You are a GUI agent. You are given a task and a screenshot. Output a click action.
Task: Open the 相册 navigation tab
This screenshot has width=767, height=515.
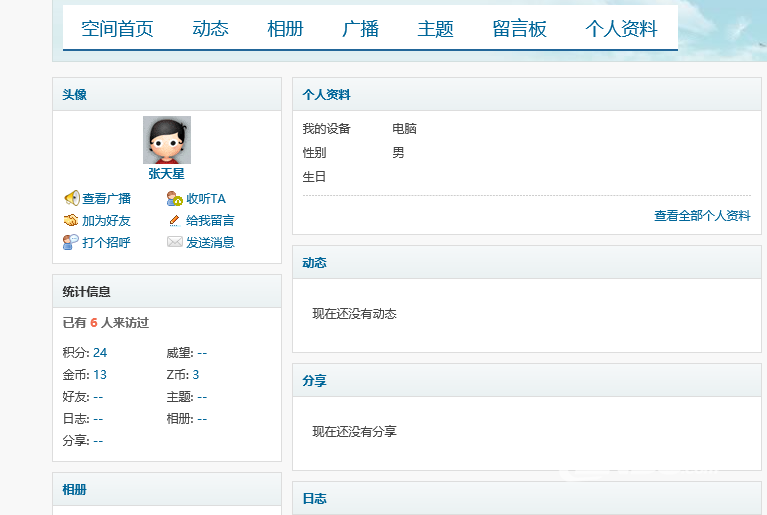click(285, 29)
